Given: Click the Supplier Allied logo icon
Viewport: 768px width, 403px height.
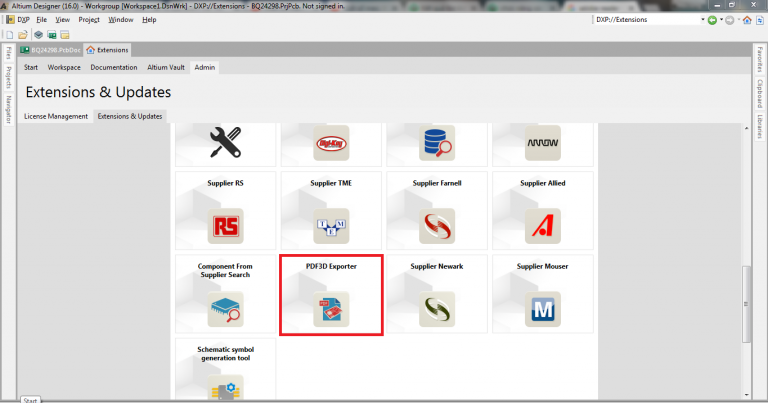Looking at the screenshot, I should pyautogui.click(x=543, y=226).
